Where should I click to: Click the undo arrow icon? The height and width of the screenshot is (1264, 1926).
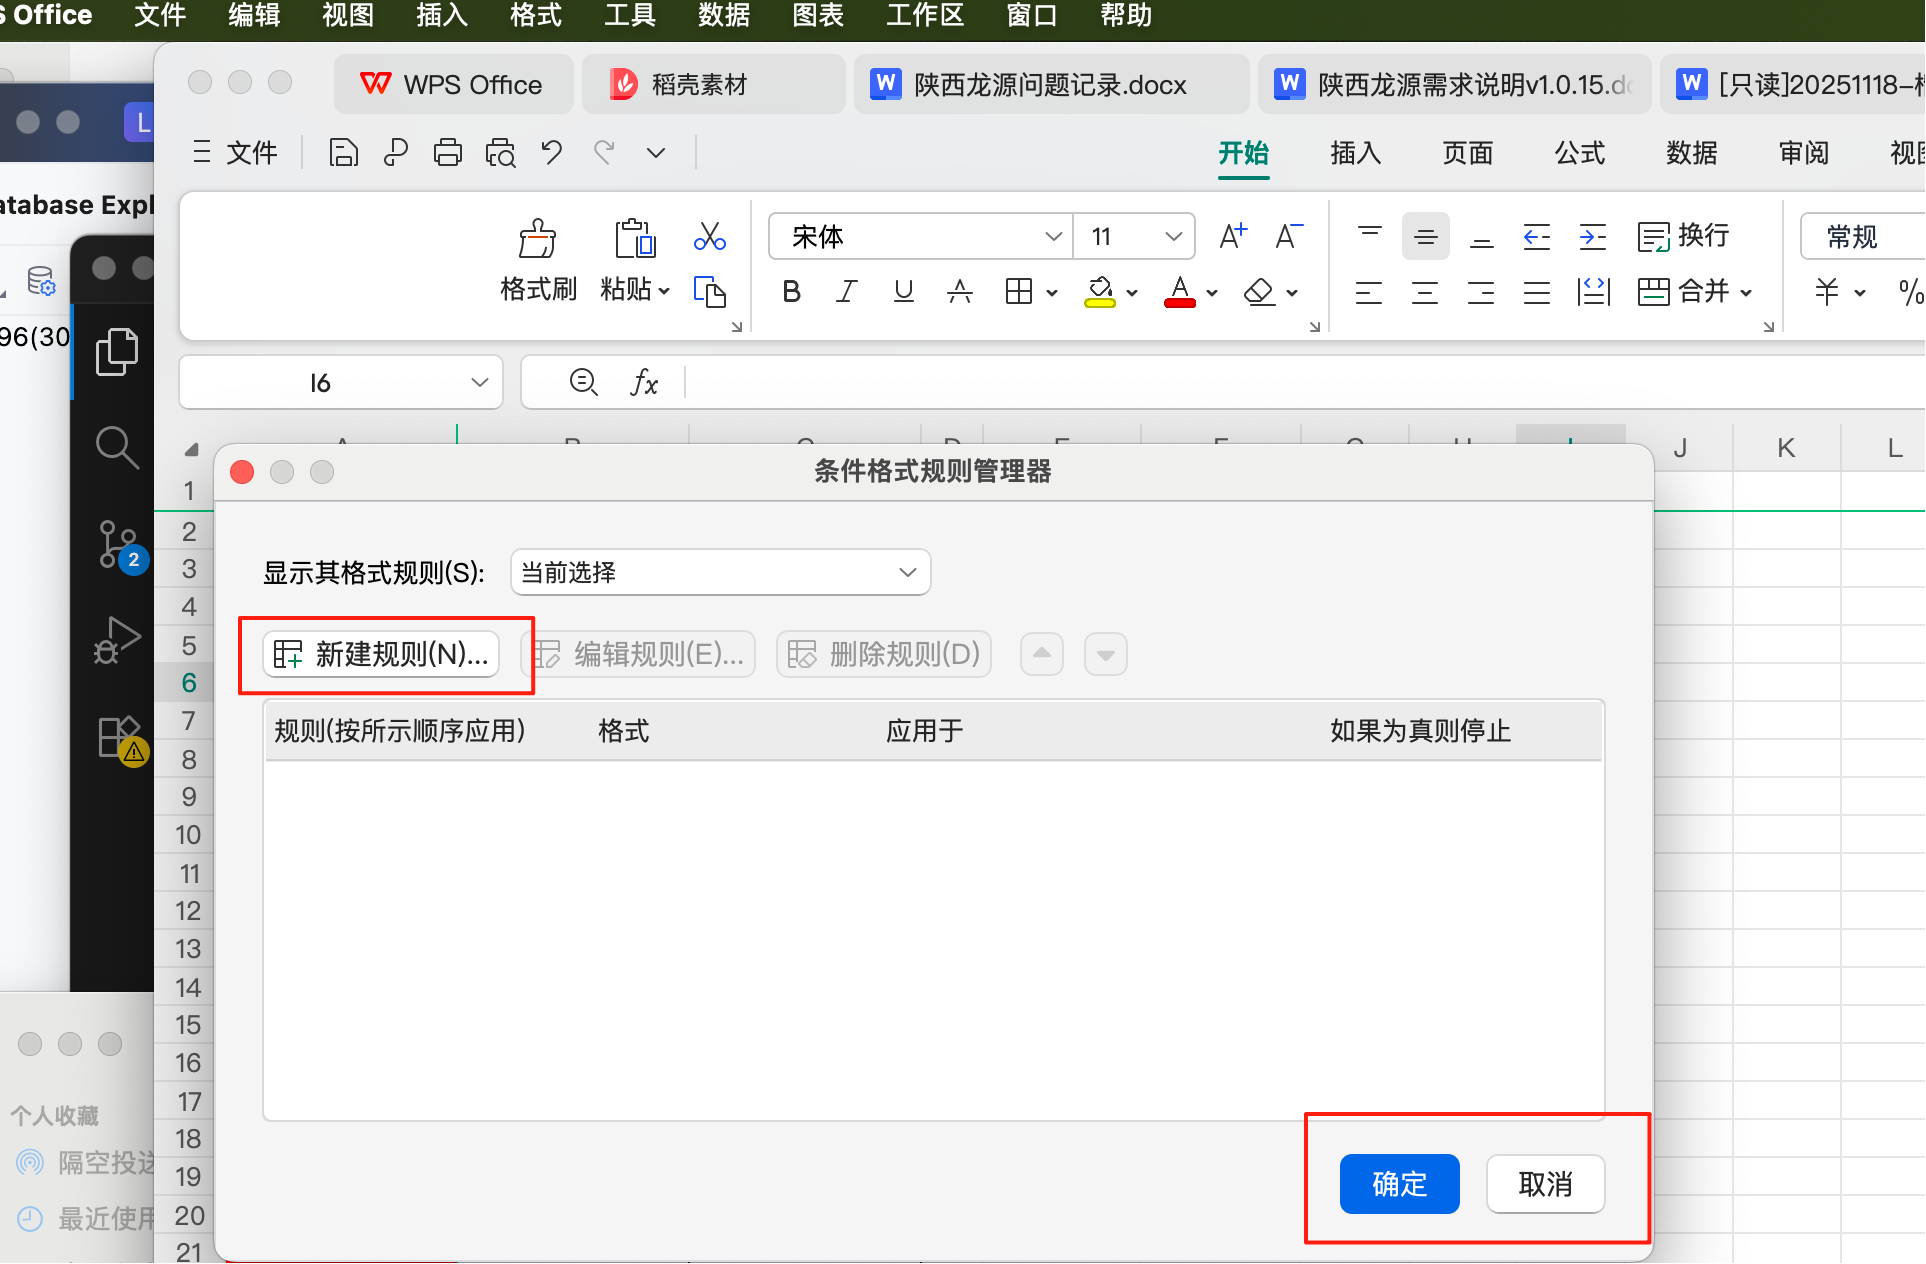[x=551, y=153]
